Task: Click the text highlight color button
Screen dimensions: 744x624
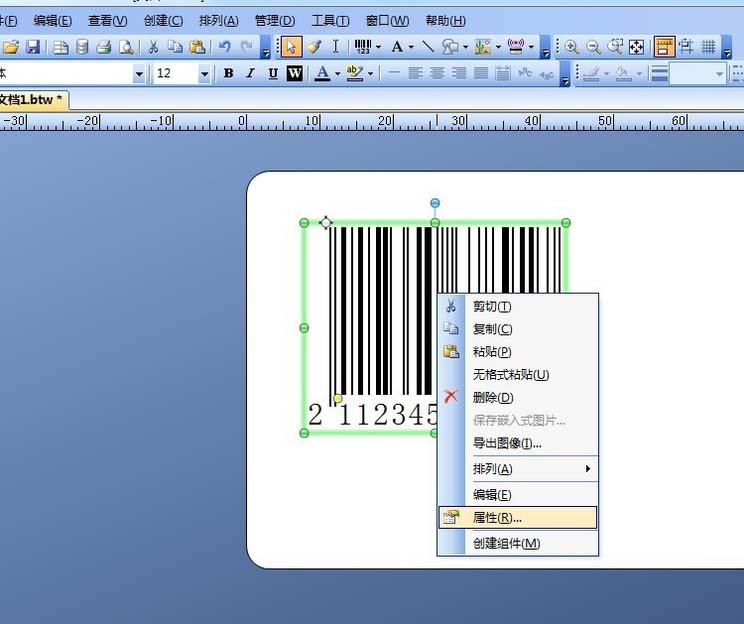Action: coord(354,73)
